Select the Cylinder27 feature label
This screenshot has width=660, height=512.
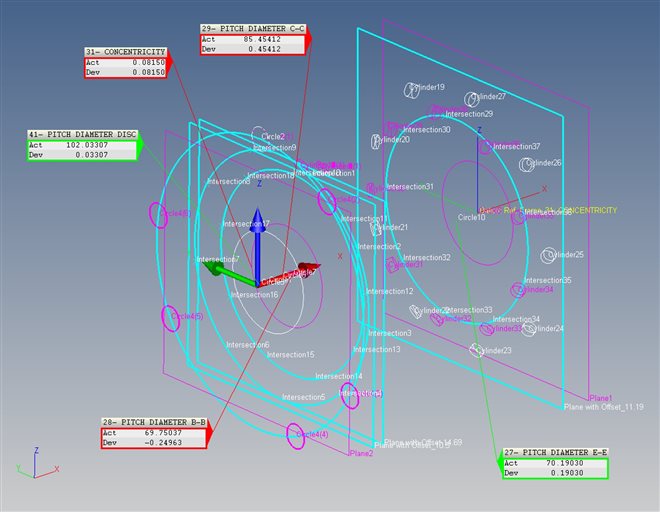pyautogui.click(x=487, y=97)
